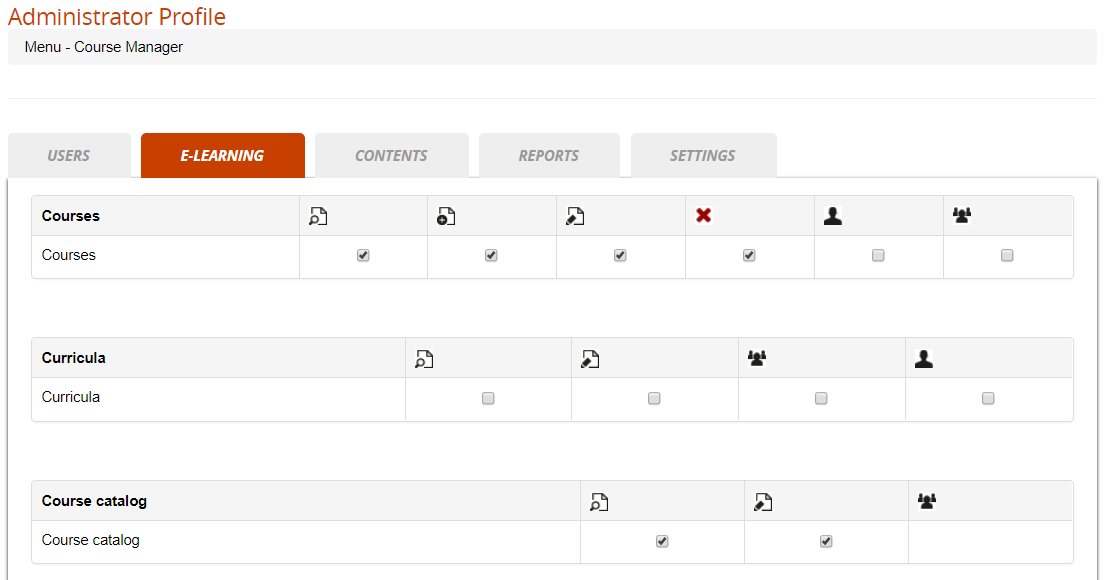Click the edit permission icon for Courses

click(x=575, y=215)
